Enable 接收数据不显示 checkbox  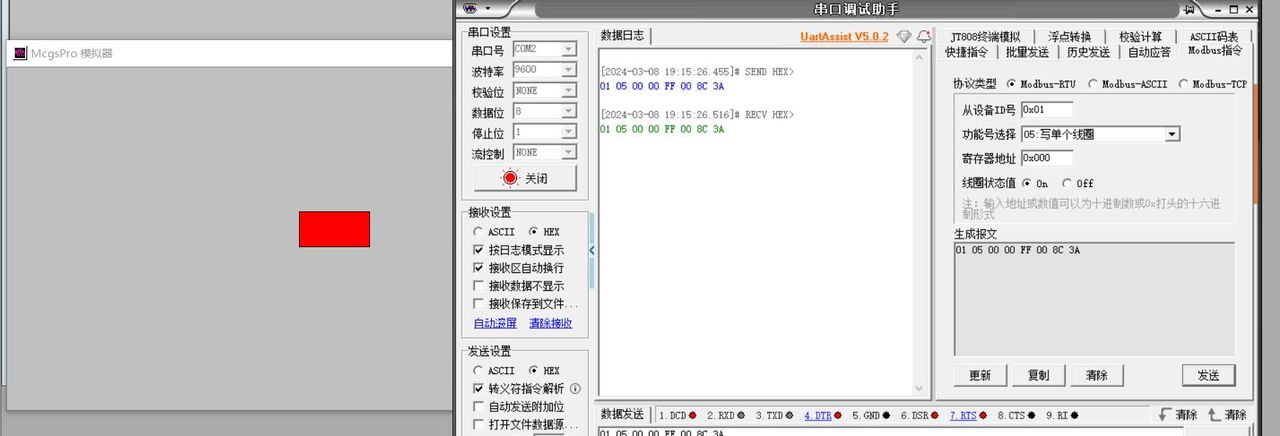tap(478, 286)
